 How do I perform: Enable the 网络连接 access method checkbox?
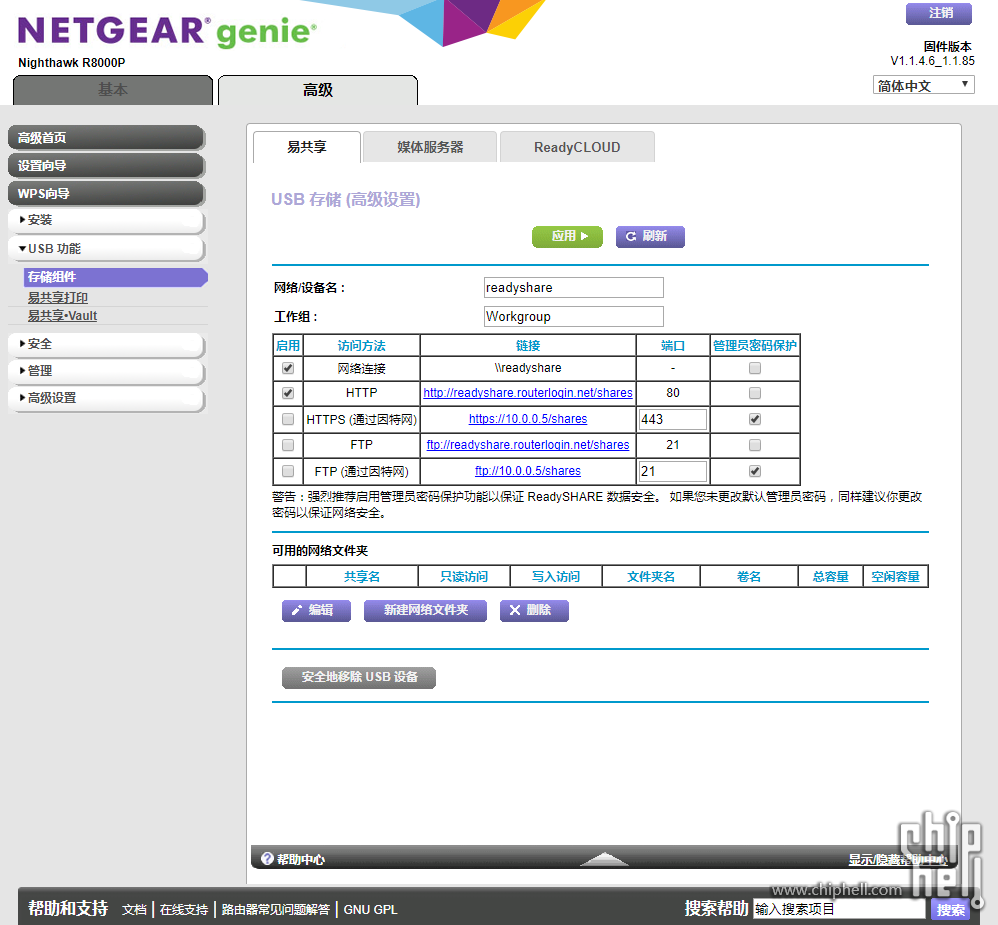(288, 368)
